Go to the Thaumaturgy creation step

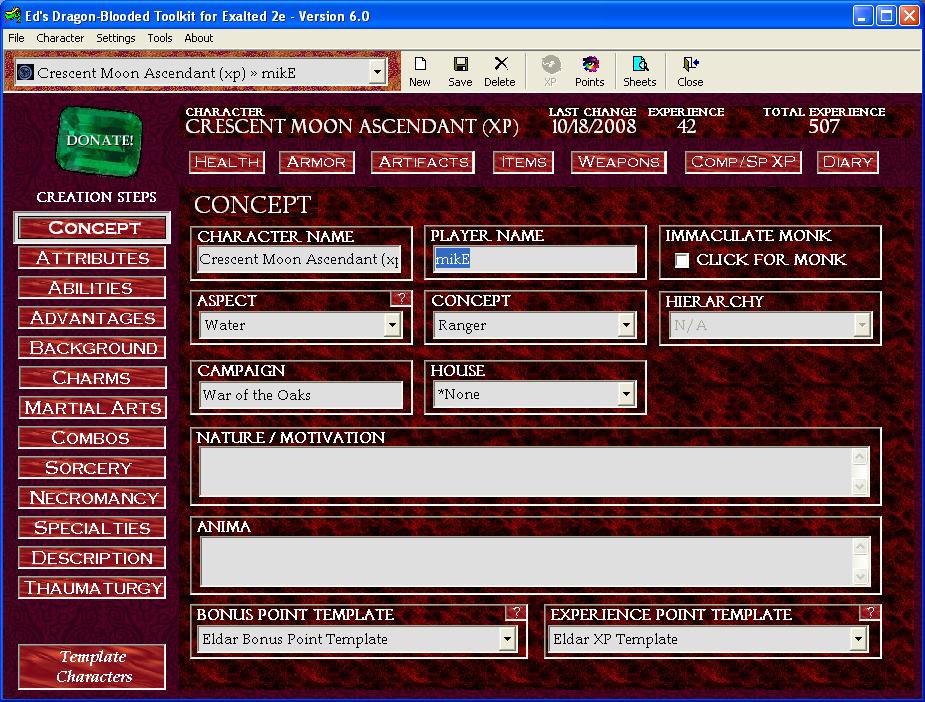point(92,588)
